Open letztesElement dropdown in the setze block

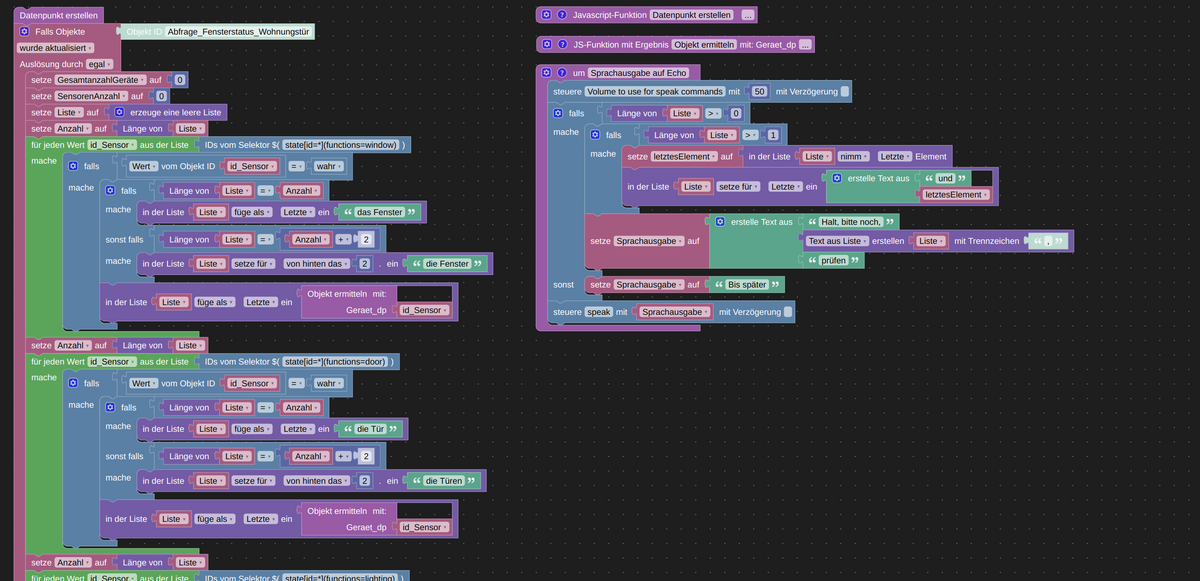tap(684, 157)
